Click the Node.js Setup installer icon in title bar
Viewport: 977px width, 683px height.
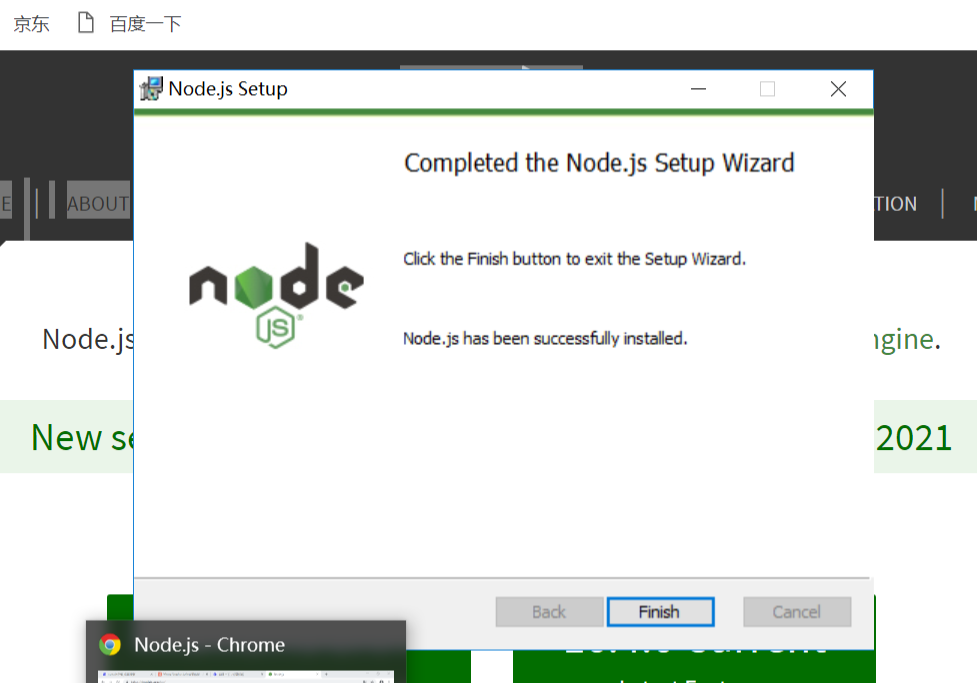coord(151,88)
